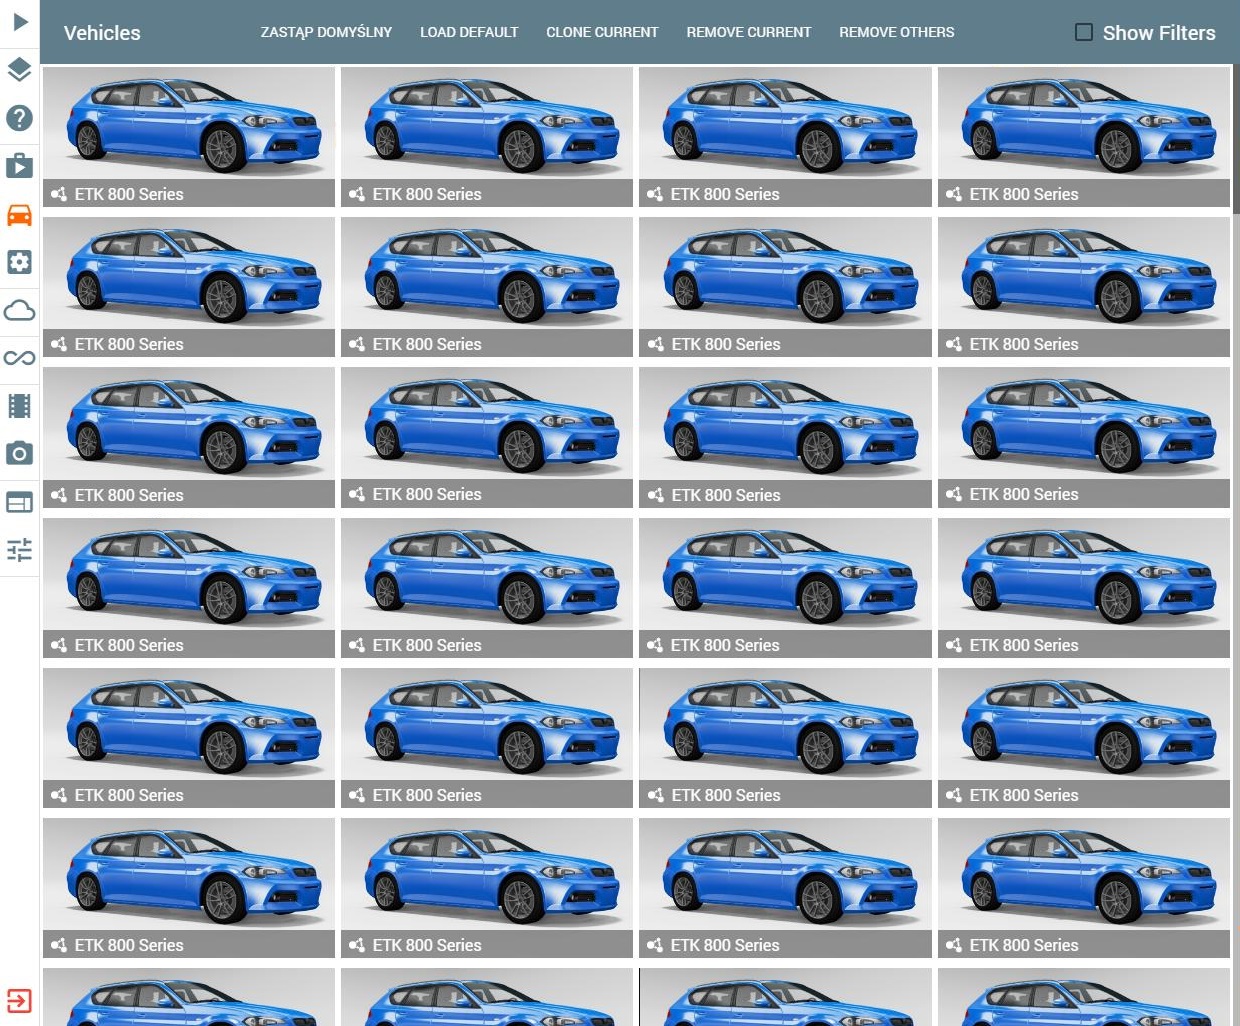
Task: Open the camera photo mode icon
Action: click(19, 453)
